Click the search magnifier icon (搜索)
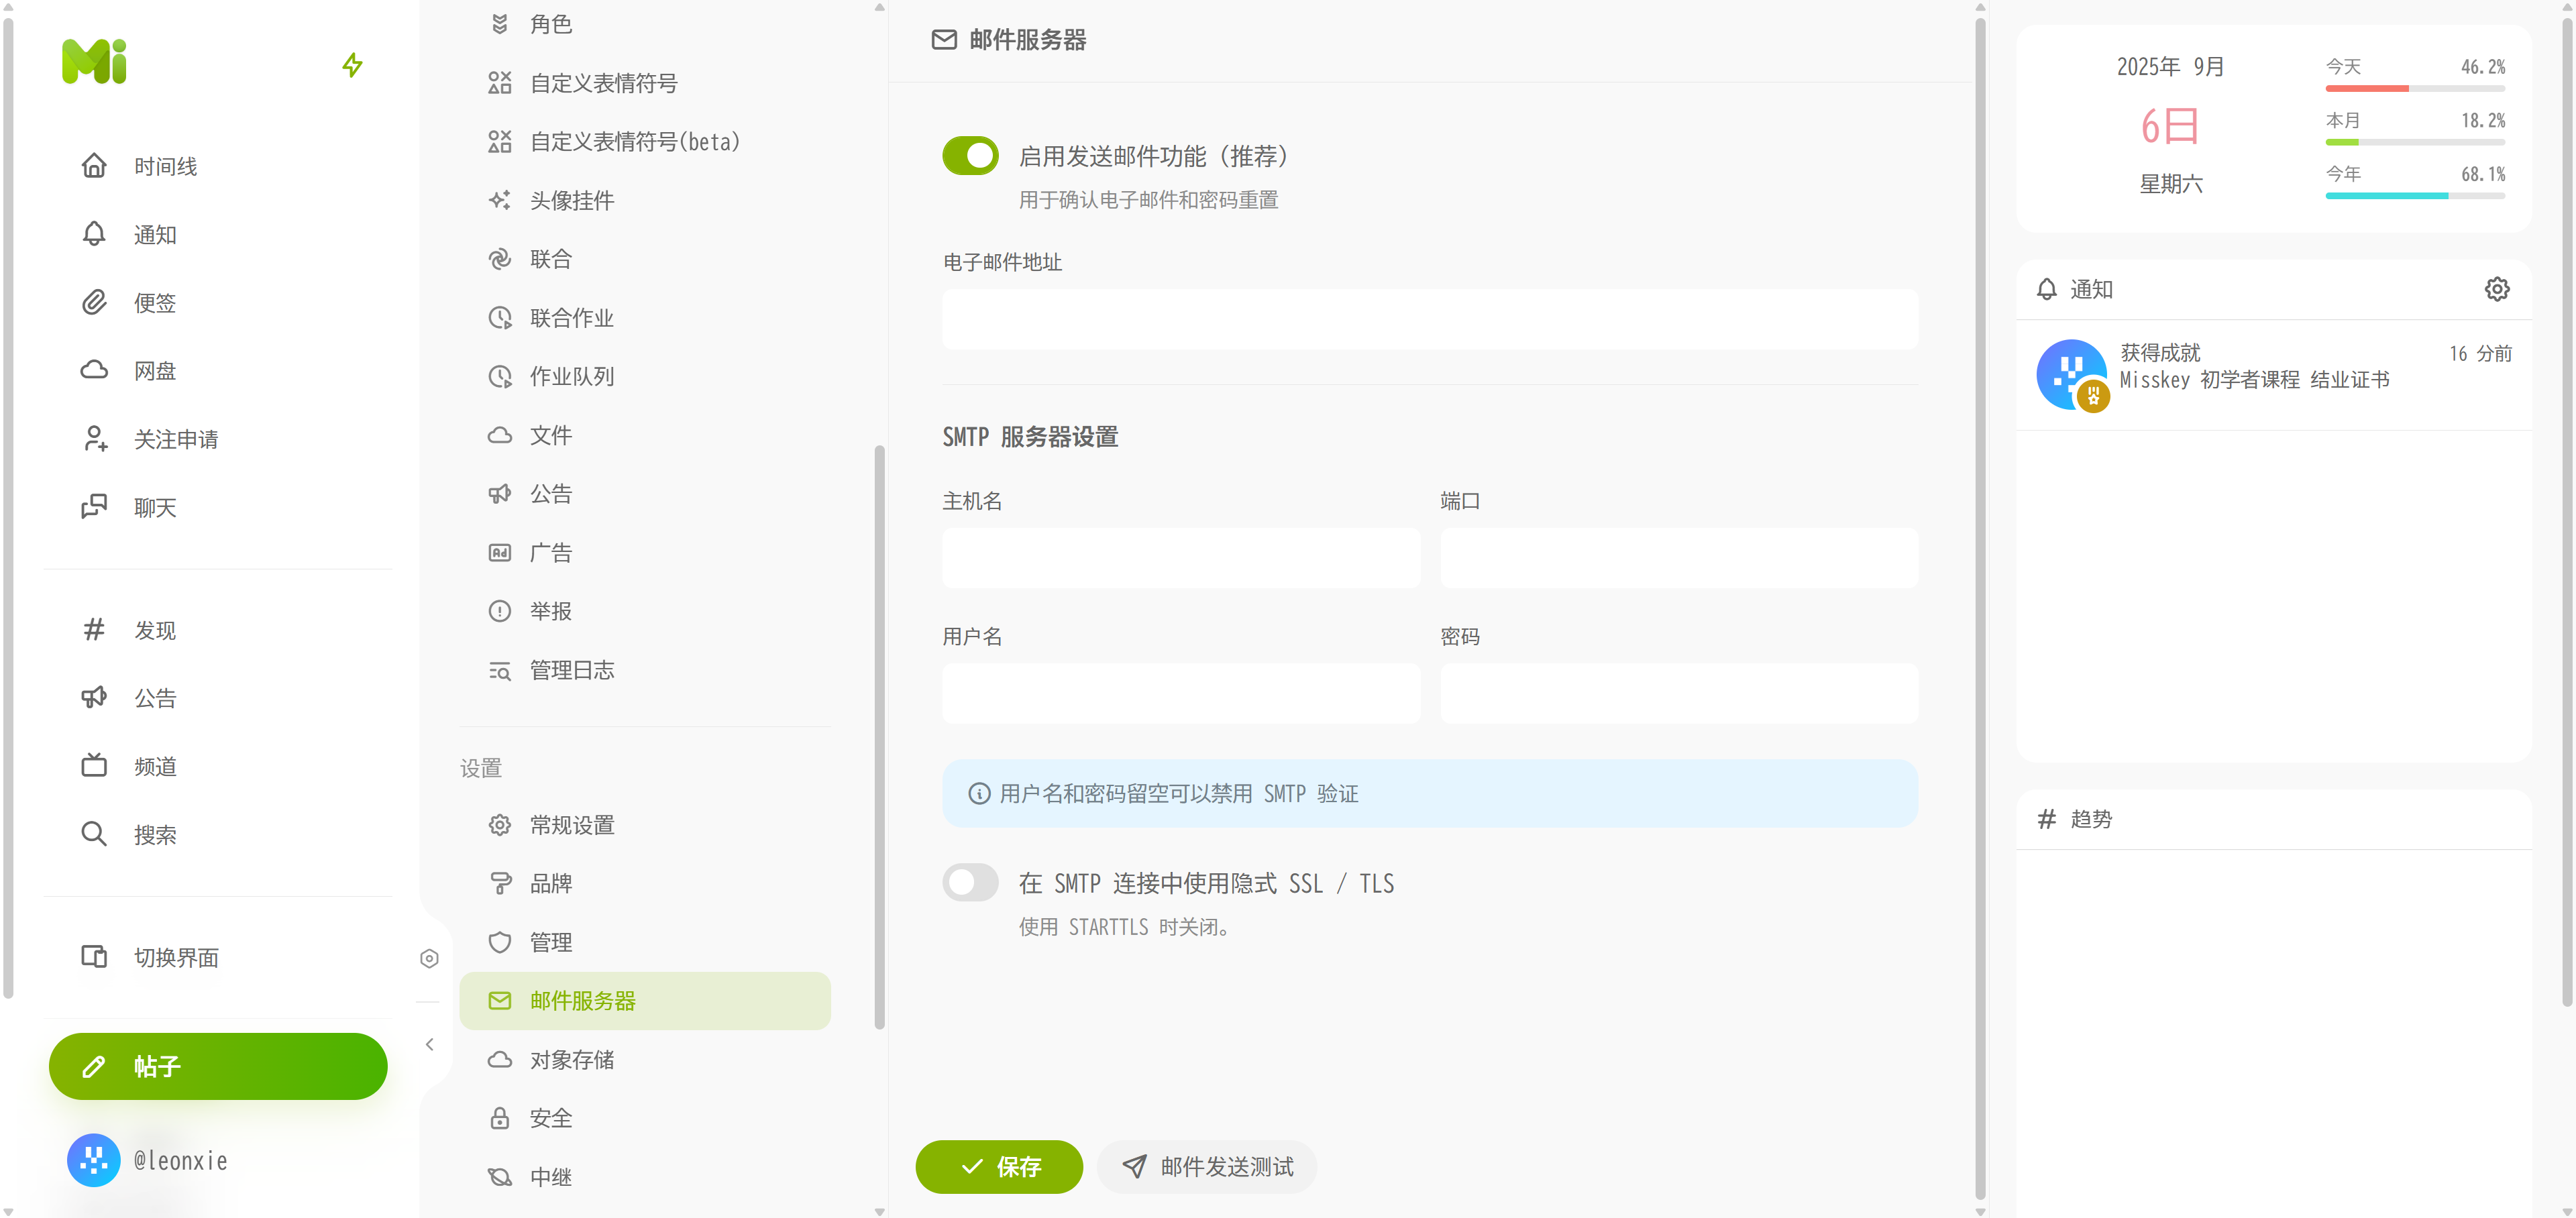The image size is (2576, 1218). pyautogui.click(x=94, y=834)
